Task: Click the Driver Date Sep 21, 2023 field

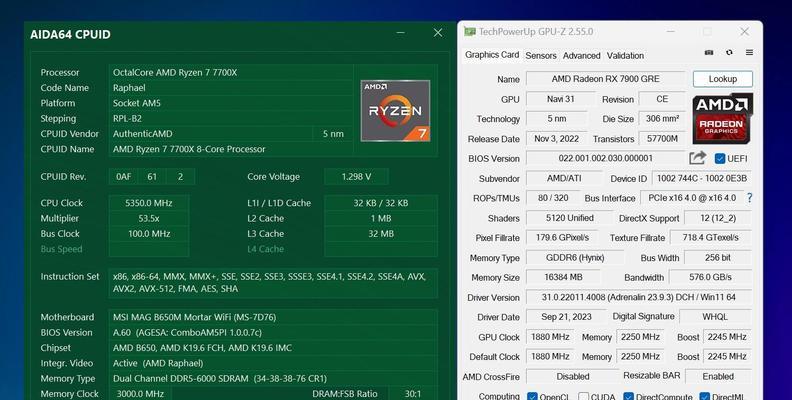Action: pyautogui.click(x=566, y=317)
